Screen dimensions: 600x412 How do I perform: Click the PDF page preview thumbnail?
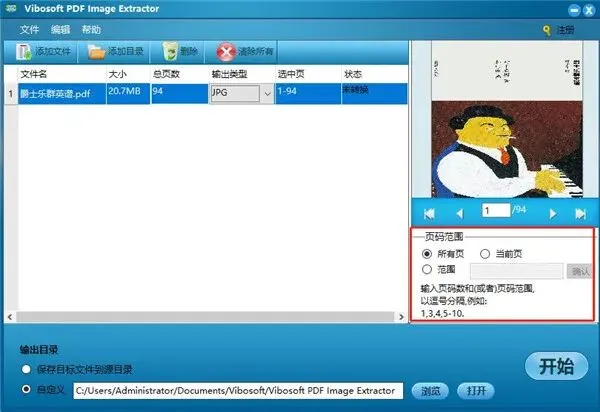(507, 119)
